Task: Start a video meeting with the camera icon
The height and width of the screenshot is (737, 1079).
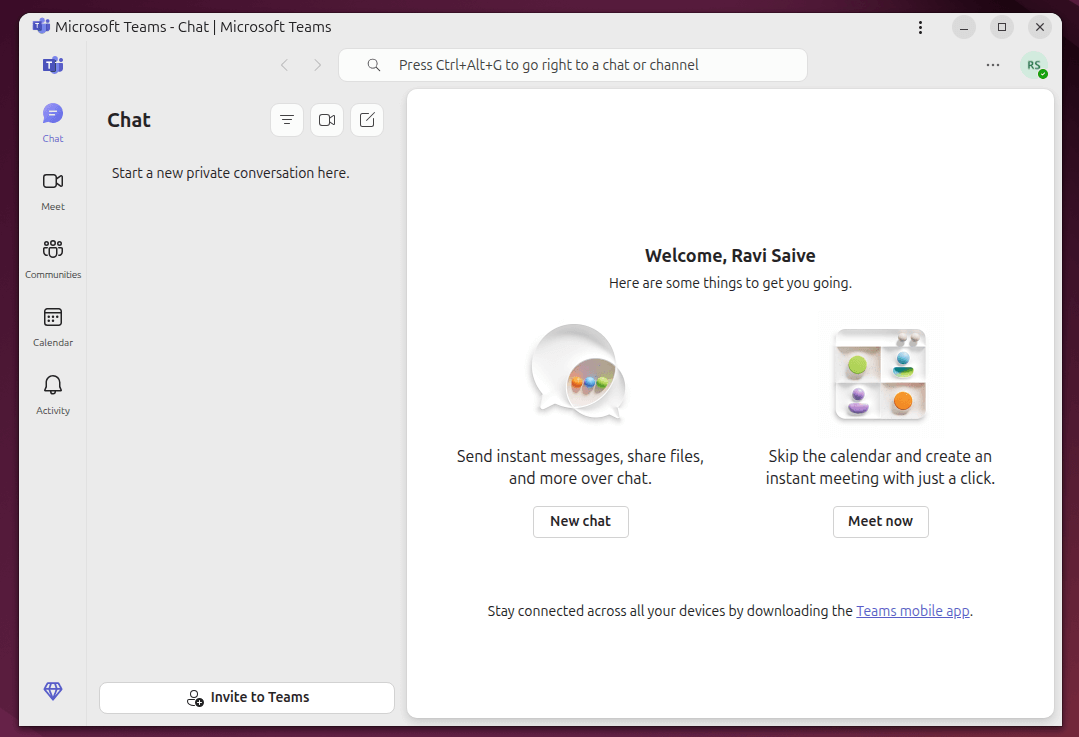Action: click(327, 120)
